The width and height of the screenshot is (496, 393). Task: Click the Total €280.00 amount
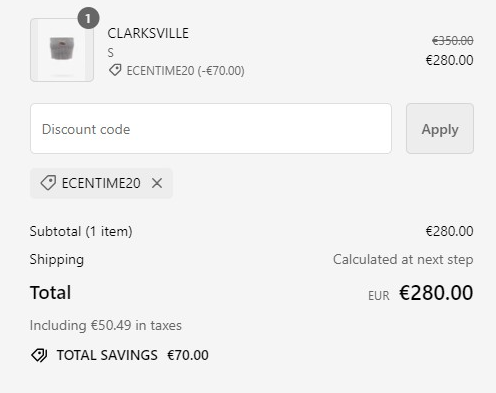coord(436,293)
